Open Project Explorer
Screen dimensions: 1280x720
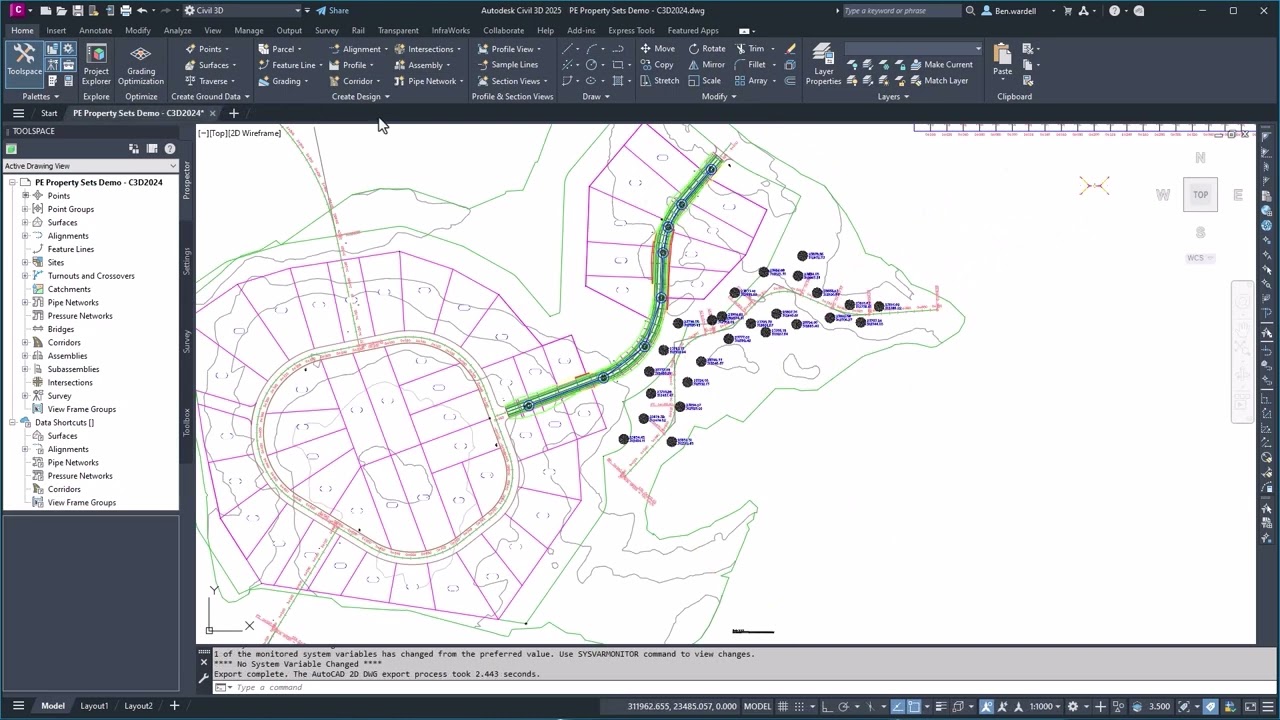96,64
